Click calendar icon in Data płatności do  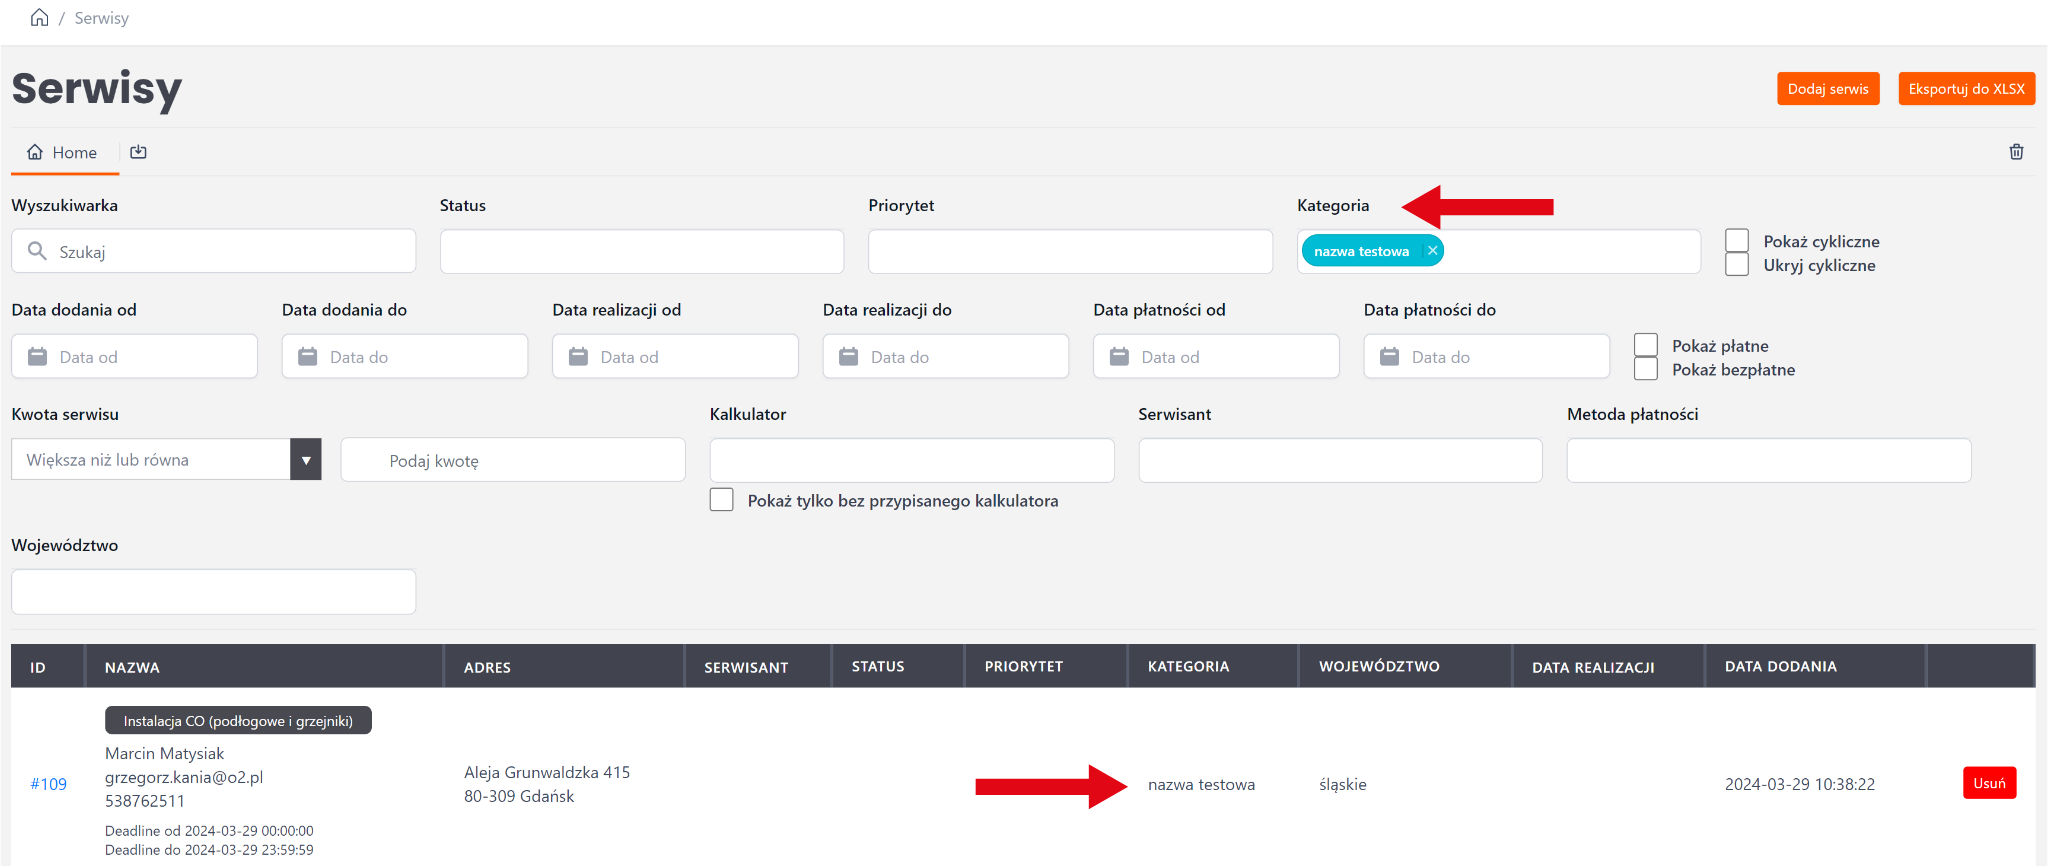pyautogui.click(x=1390, y=357)
